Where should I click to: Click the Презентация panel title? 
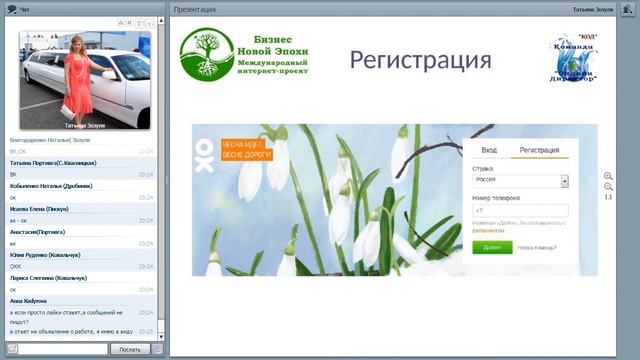click(195, 9)
